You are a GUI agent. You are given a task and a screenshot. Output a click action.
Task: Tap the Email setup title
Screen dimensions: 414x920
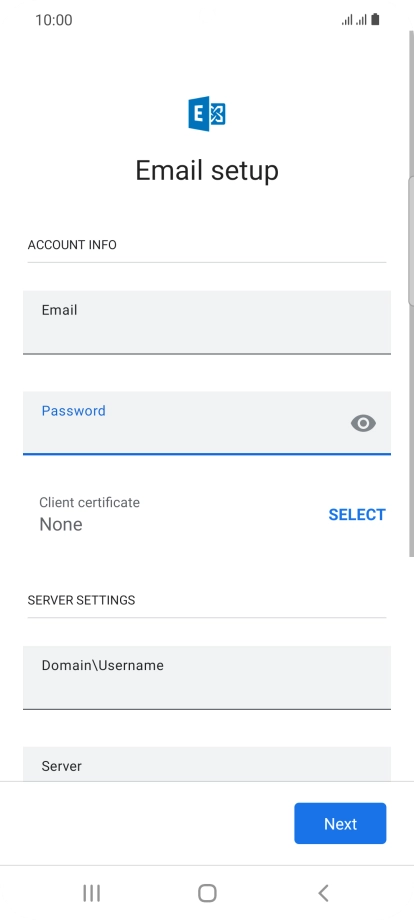(x=207, y=171)
